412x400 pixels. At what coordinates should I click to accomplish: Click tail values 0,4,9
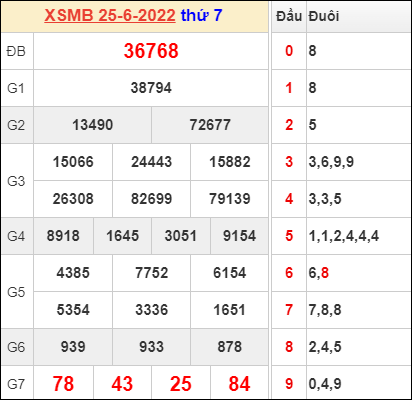click(325, 384)
